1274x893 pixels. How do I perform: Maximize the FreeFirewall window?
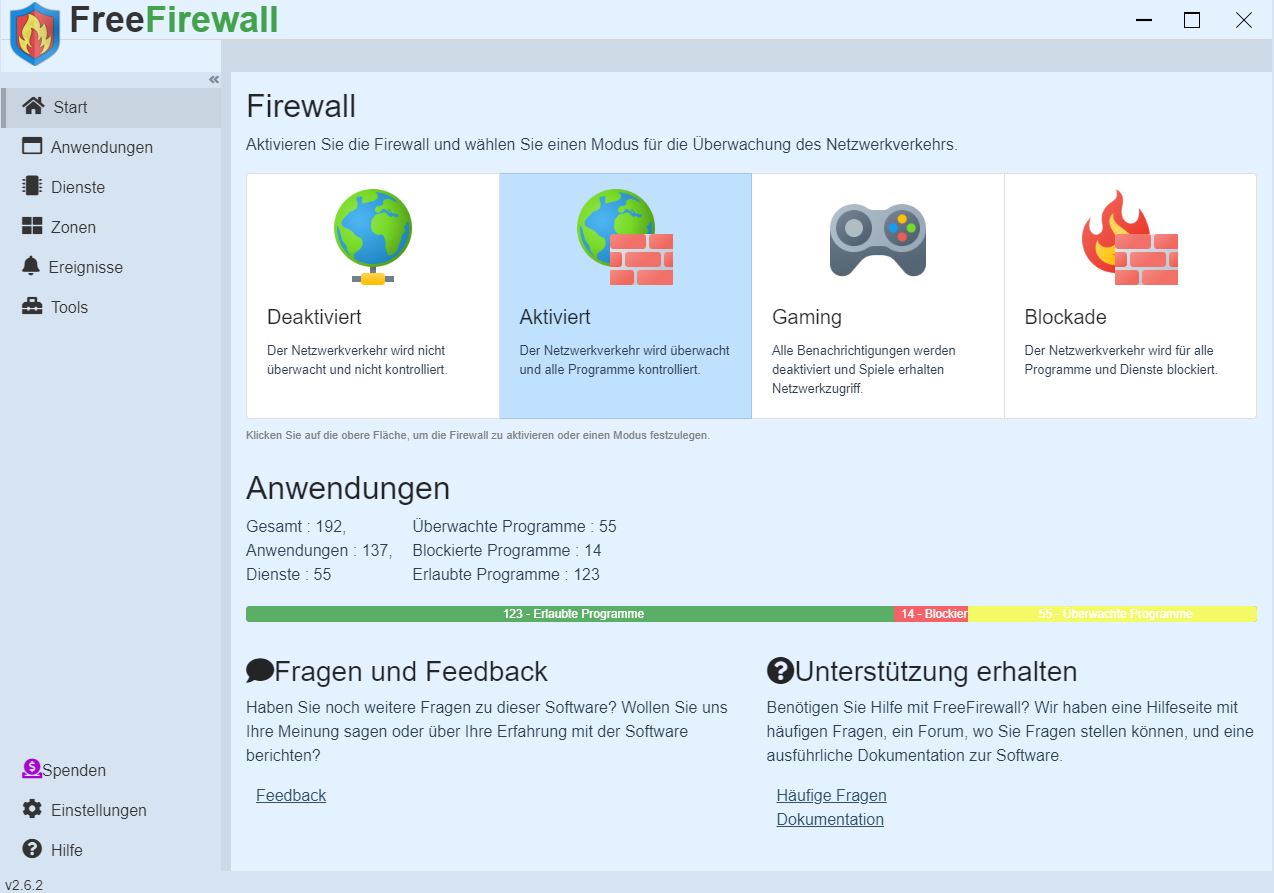tap(1192, 20)
